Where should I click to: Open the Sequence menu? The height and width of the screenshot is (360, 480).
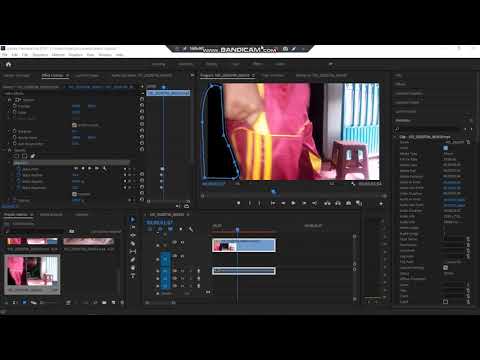40,55
